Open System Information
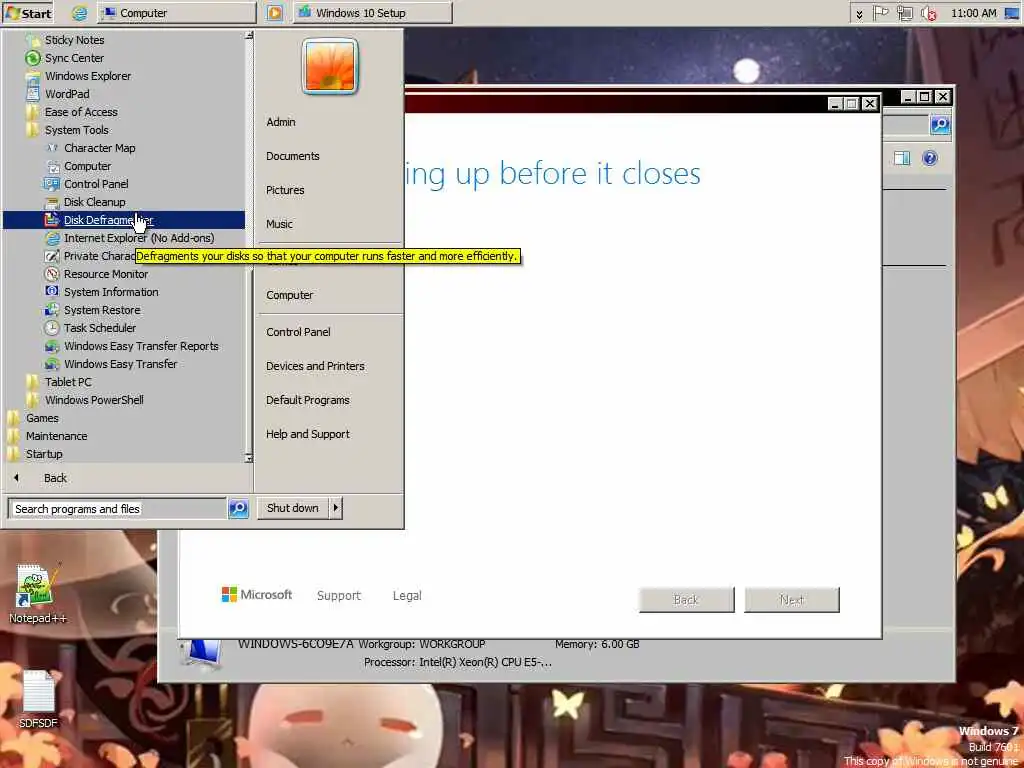 (111, 292)
